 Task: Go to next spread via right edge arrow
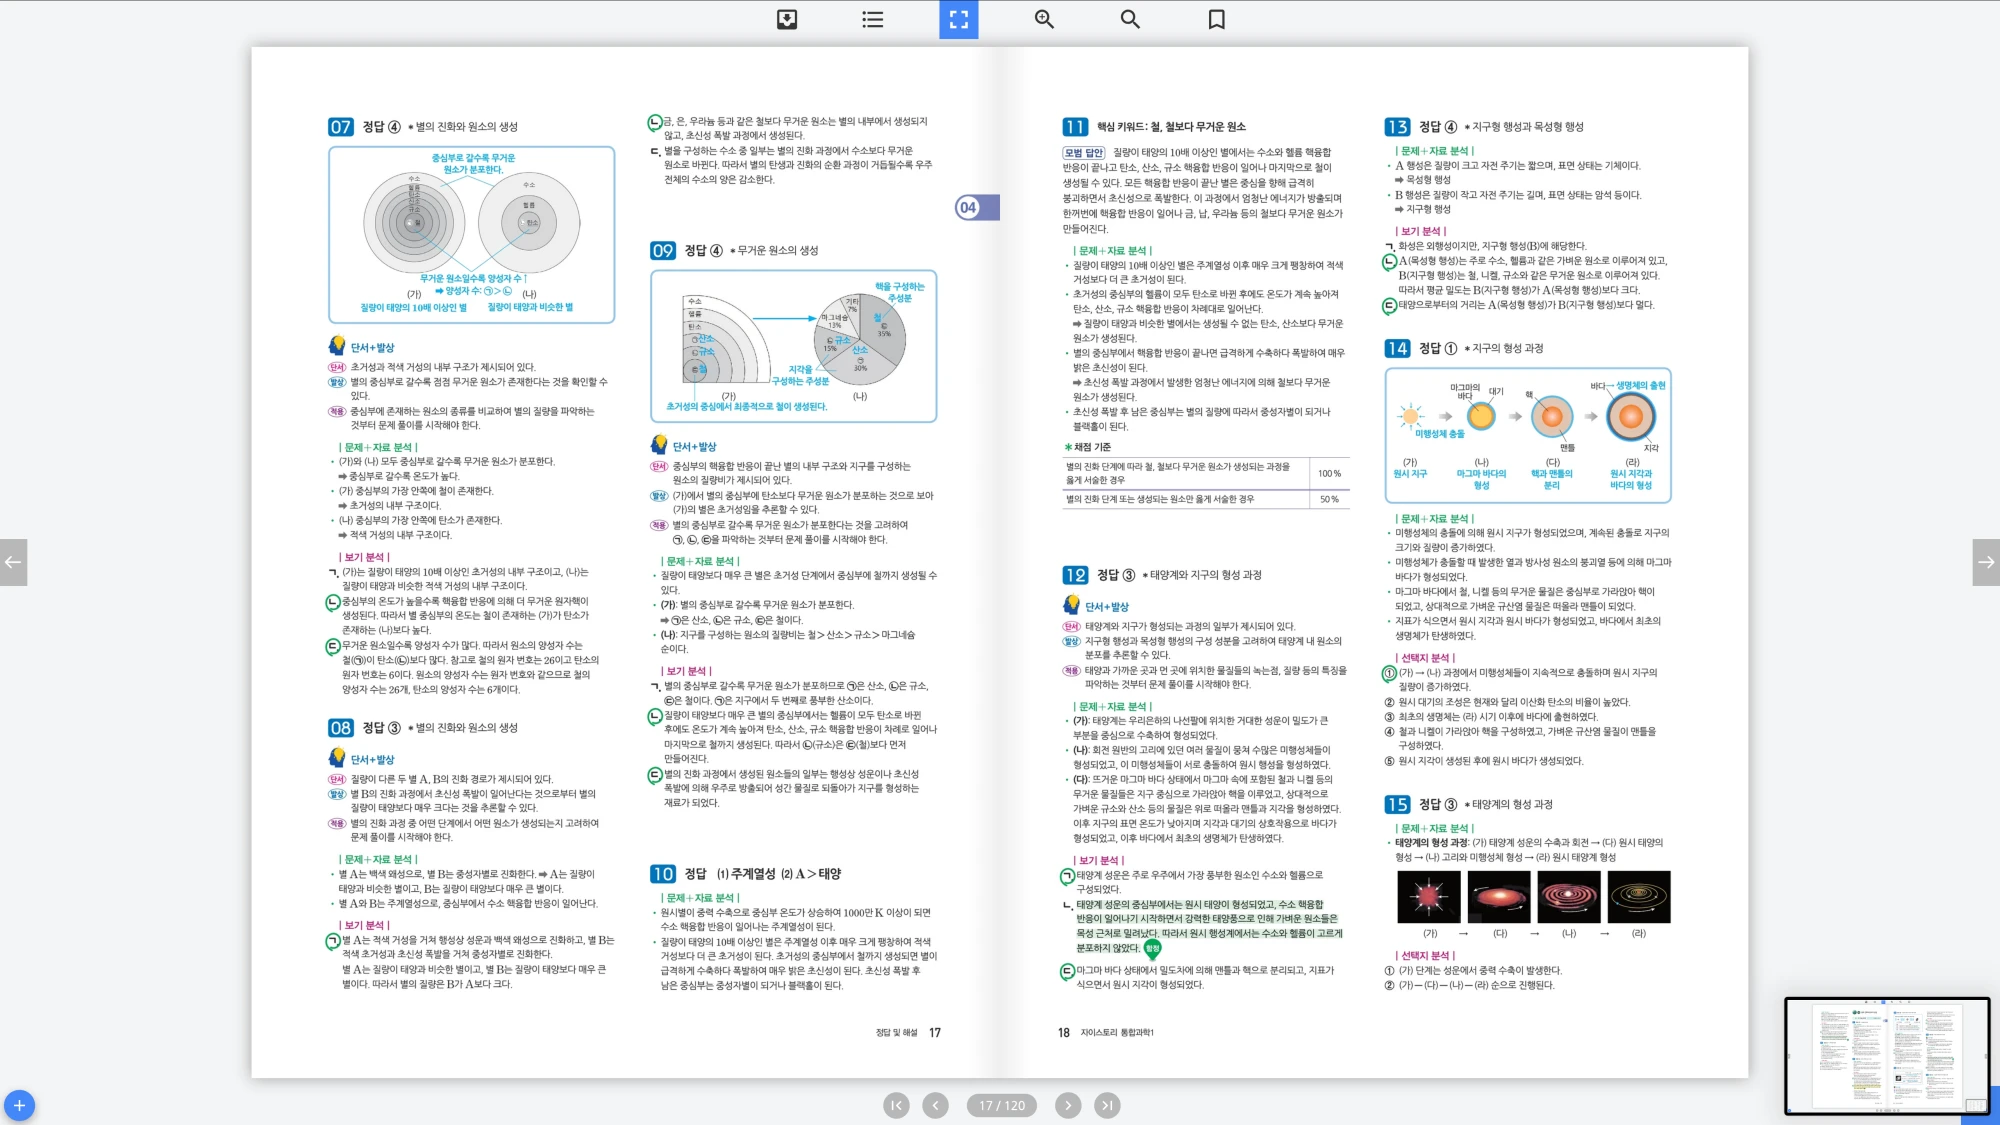[x=1986, y=562]
